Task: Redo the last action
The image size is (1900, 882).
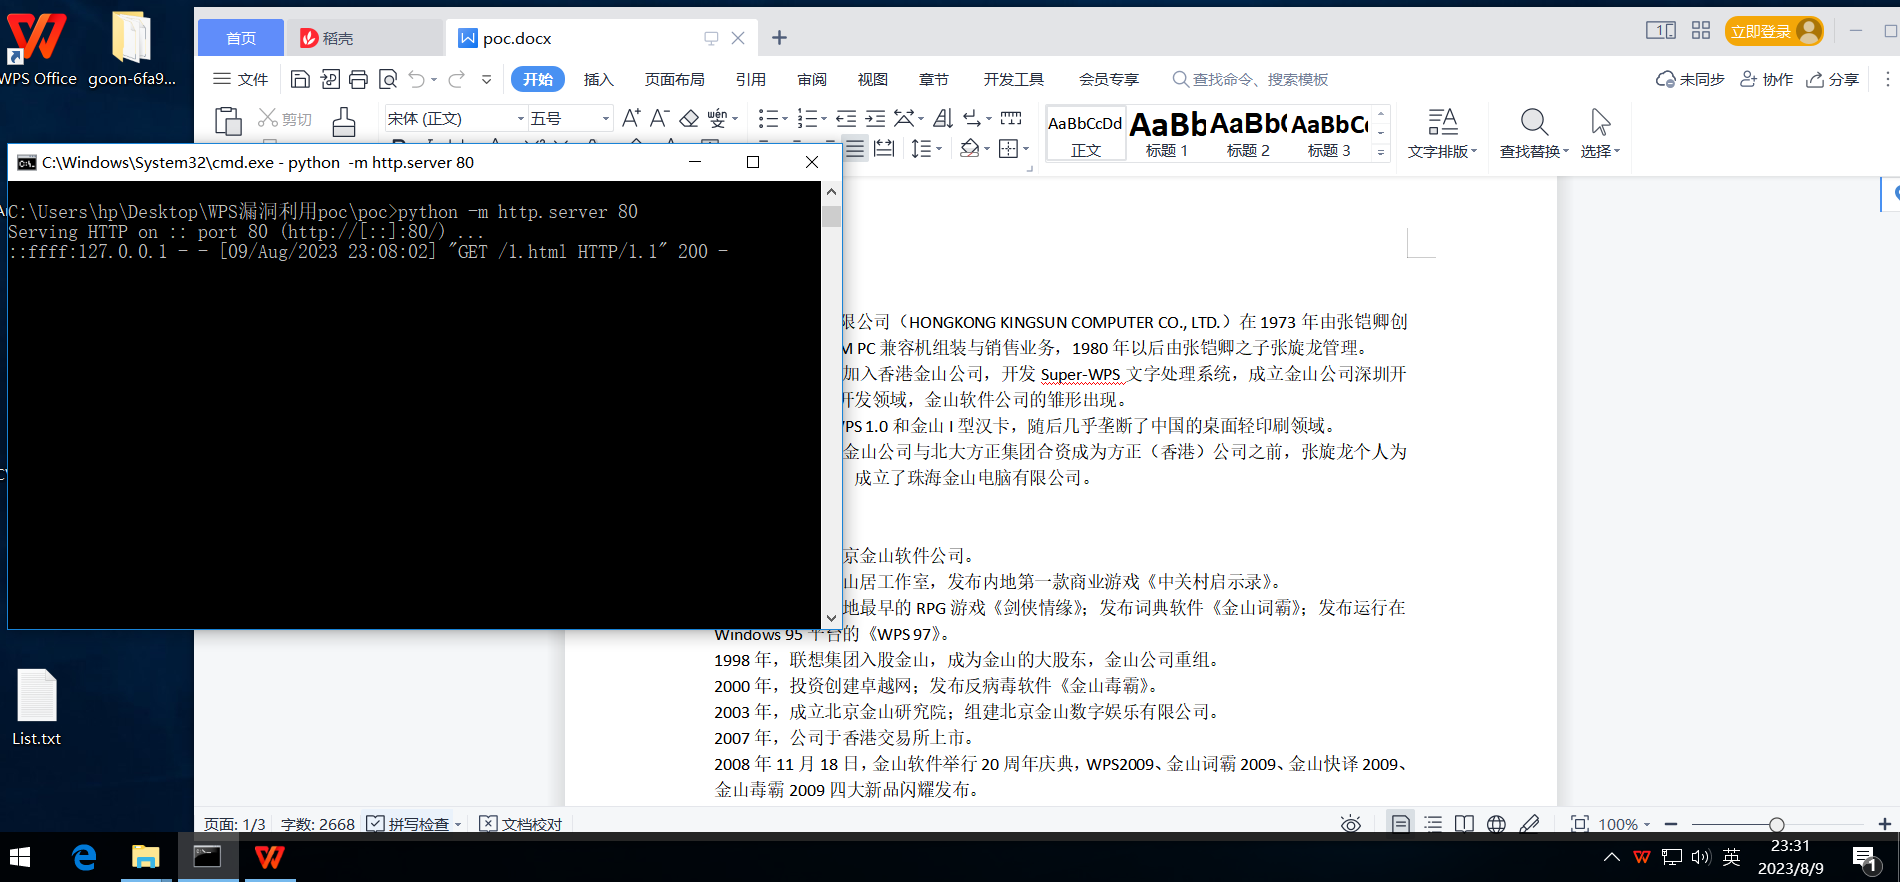Action: click(457, 79)
